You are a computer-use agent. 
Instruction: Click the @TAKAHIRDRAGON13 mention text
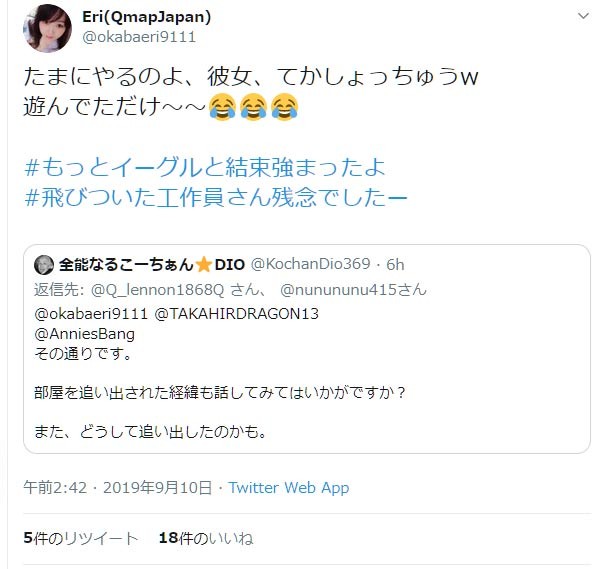tap(236, 314)
